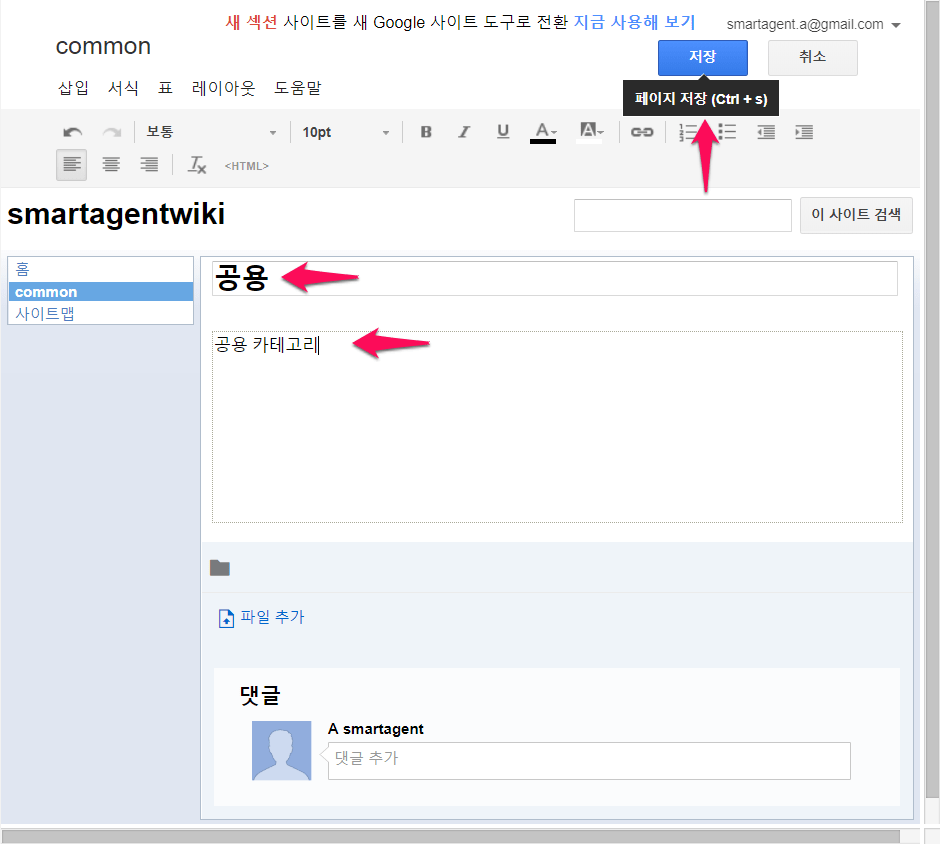The image size is (940, 844).
Task: Click the blue 저장 button
Action: (x=702, y=57)
